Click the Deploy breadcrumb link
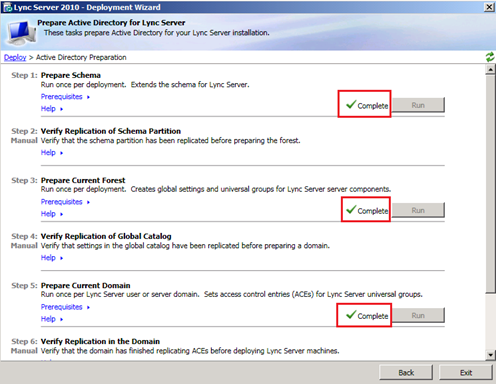The width and height of the screenshot is (496, 384). click(15, 57)
